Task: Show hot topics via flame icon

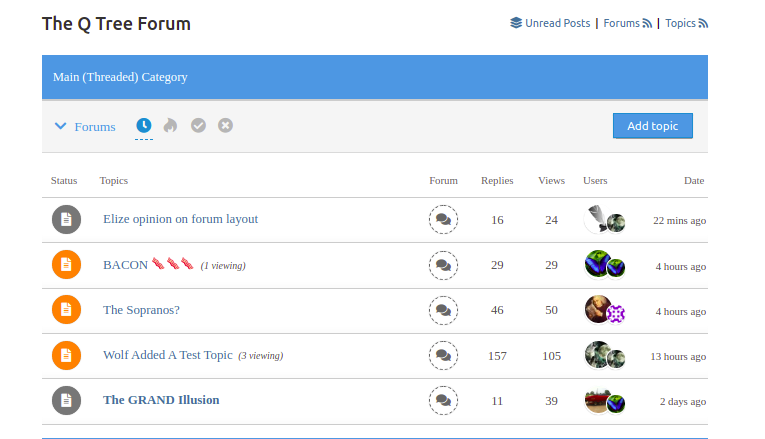Action: 170,125
